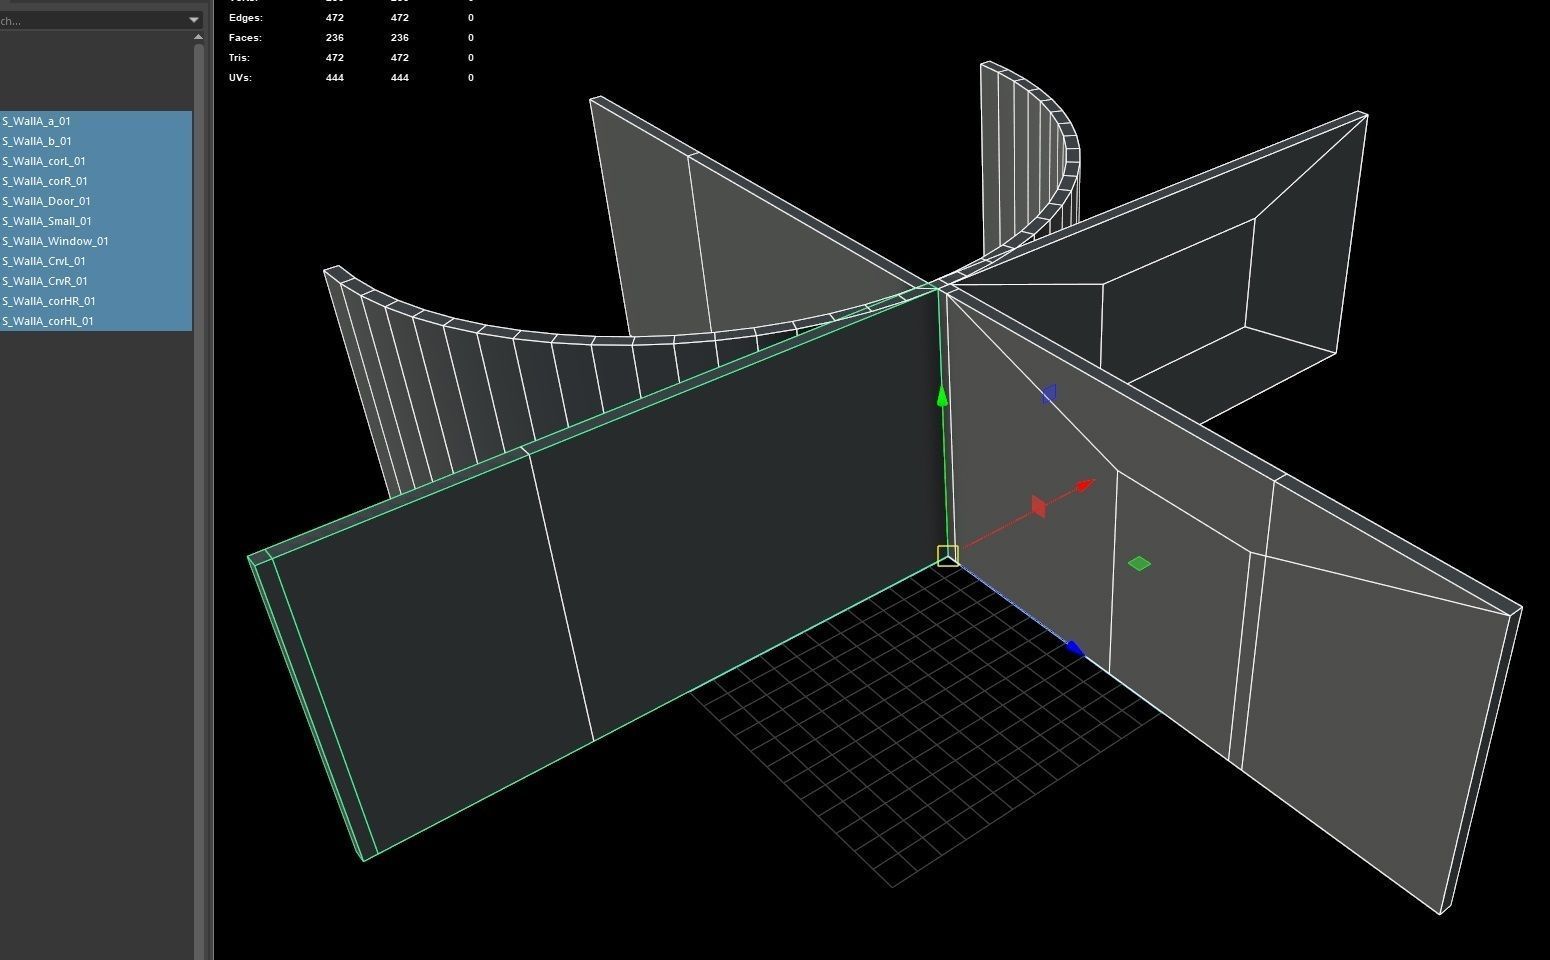Click the green Y-axis move arrow handle

942,397
